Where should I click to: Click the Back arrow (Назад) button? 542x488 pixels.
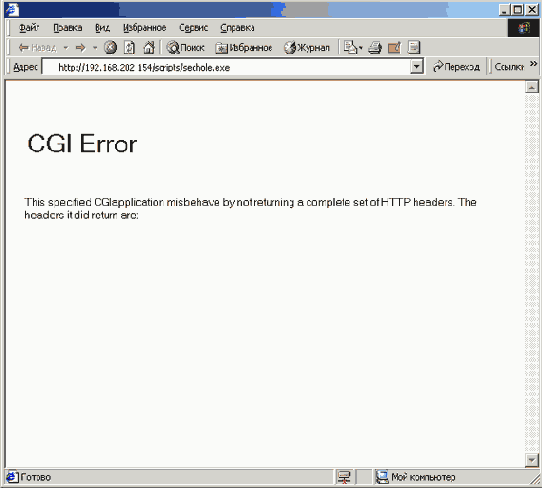pyautogui.click(x=37, y=47)
